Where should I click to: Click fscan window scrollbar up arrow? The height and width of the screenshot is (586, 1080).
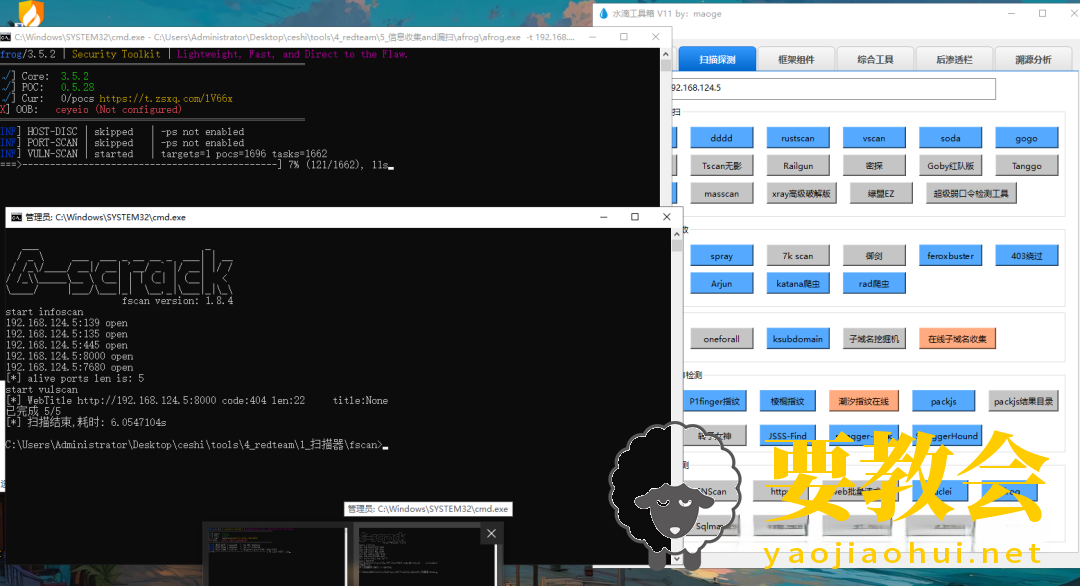tap(677, 234)
